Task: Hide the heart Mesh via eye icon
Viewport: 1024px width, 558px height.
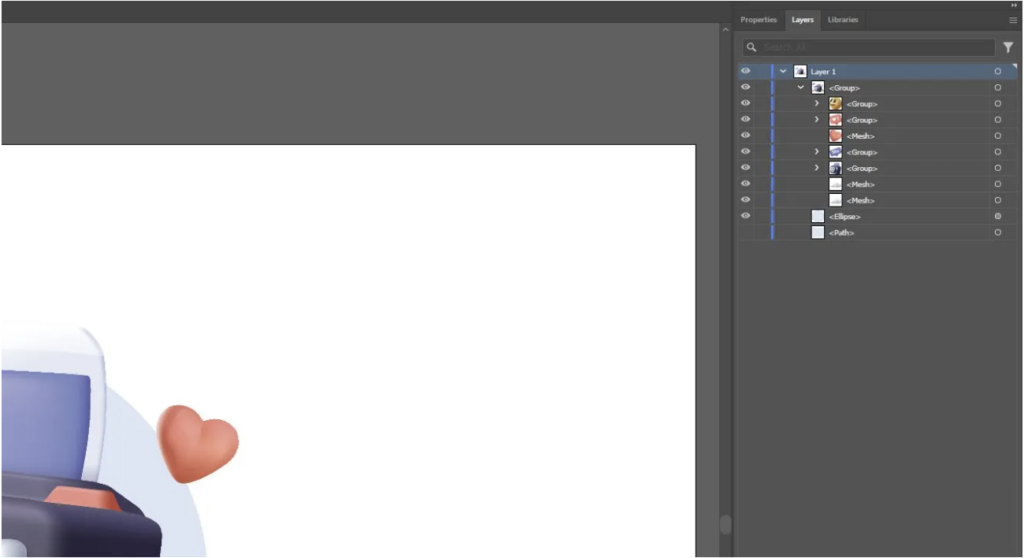Action: coord(745,135)
